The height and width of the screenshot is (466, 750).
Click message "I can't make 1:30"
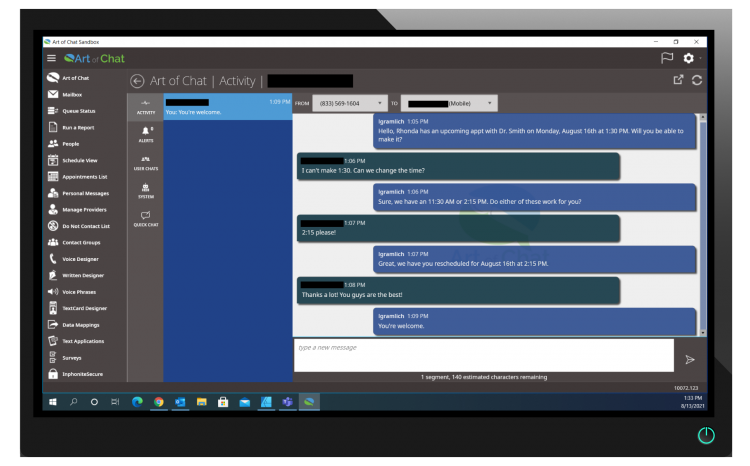(x=458, y=166)
